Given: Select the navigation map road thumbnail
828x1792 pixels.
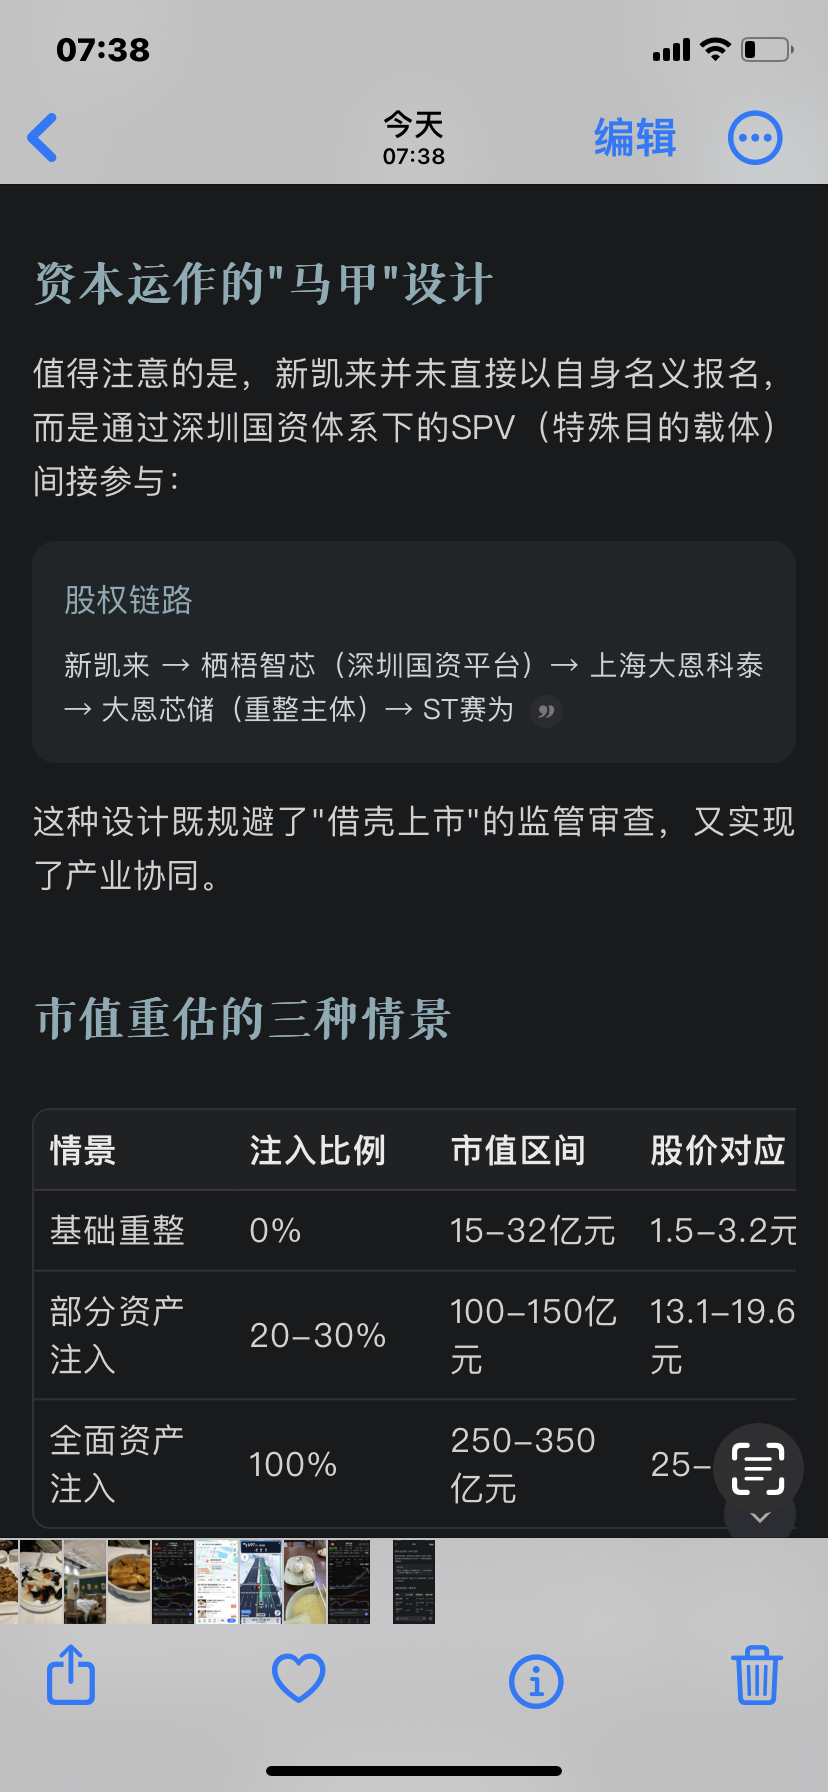Looking at the screenshot, I should coord(260,1582).
